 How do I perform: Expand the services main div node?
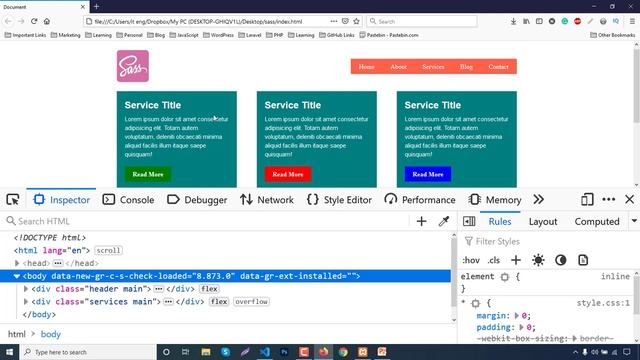tap(26, 302)
